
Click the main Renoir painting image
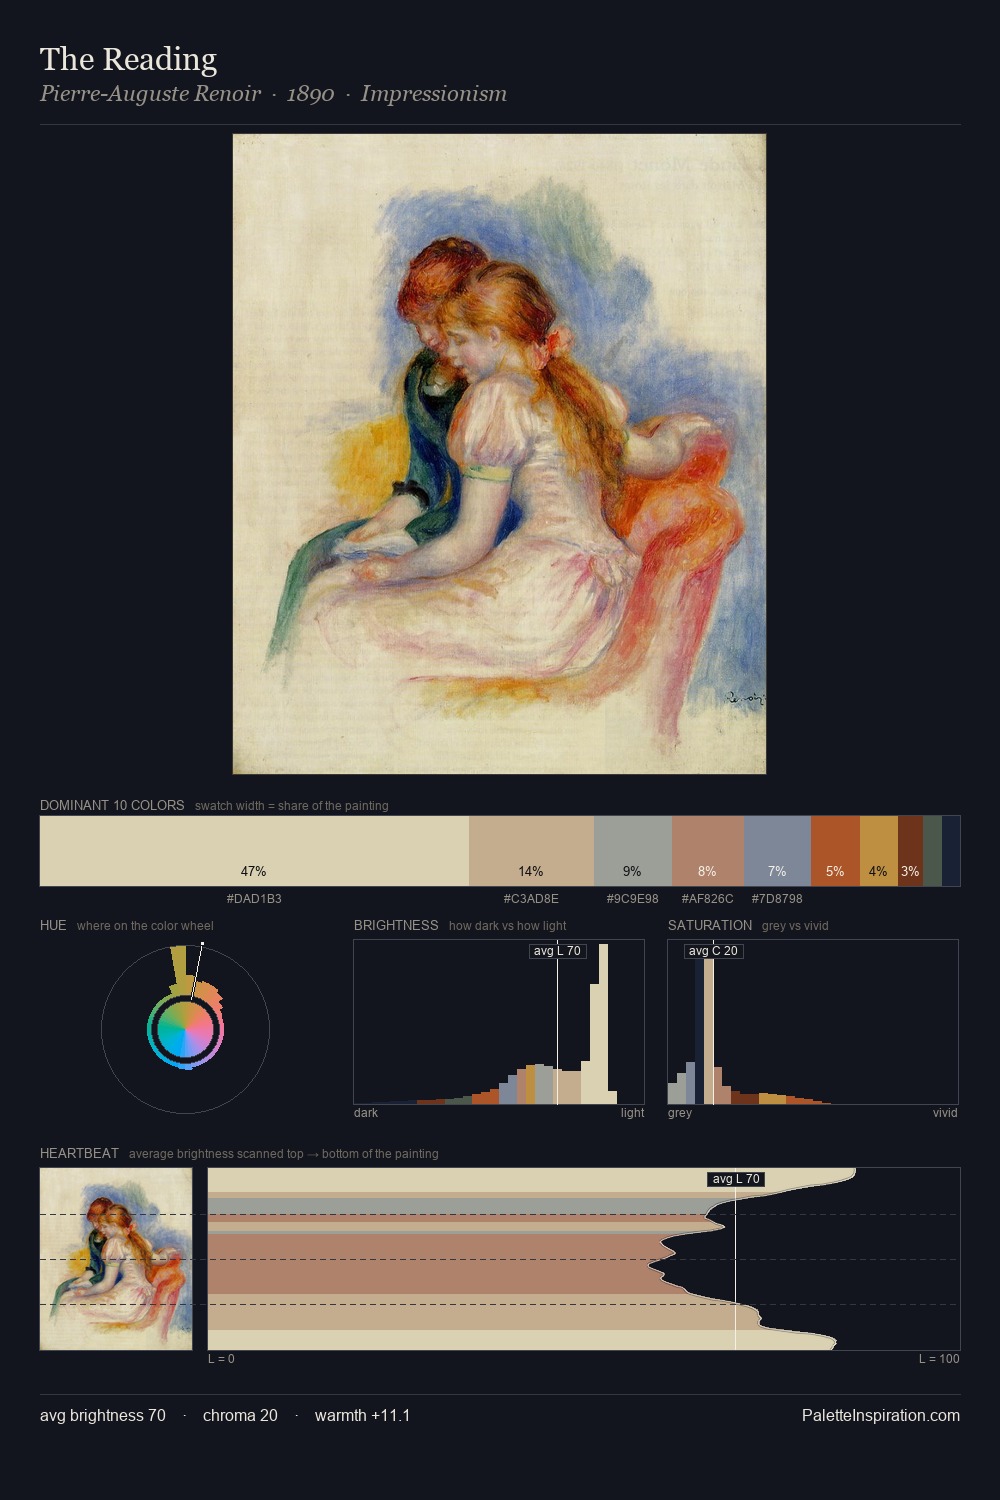point(499,454)
